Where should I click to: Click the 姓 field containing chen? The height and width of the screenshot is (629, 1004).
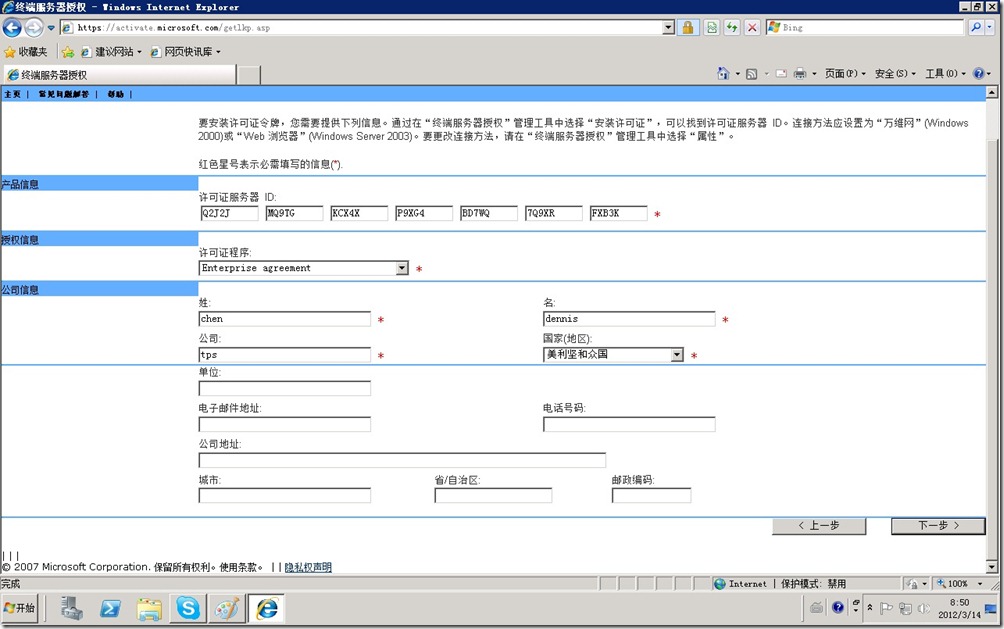(284, 319)
